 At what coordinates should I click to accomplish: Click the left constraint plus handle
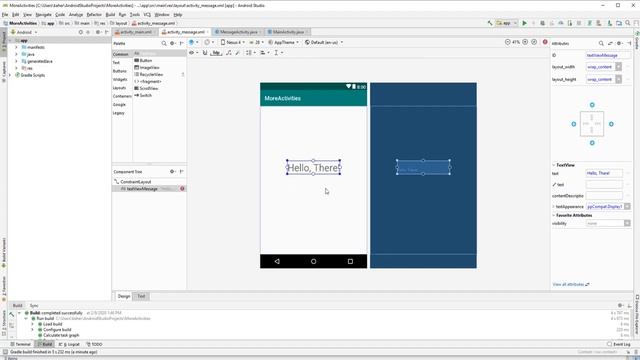click(x=573, y=124)
